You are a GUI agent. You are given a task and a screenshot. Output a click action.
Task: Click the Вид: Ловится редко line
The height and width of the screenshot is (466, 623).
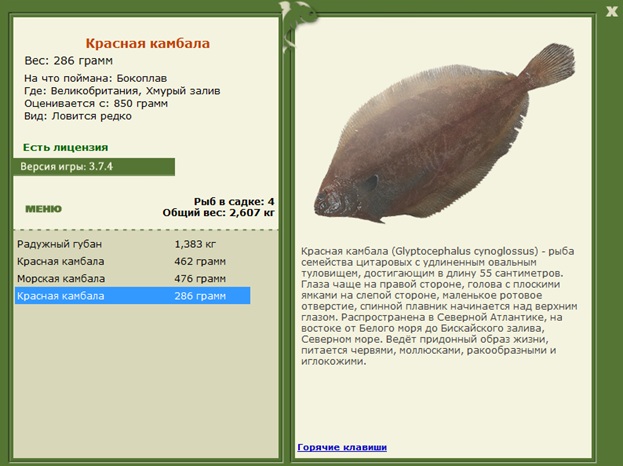(77, 116)
